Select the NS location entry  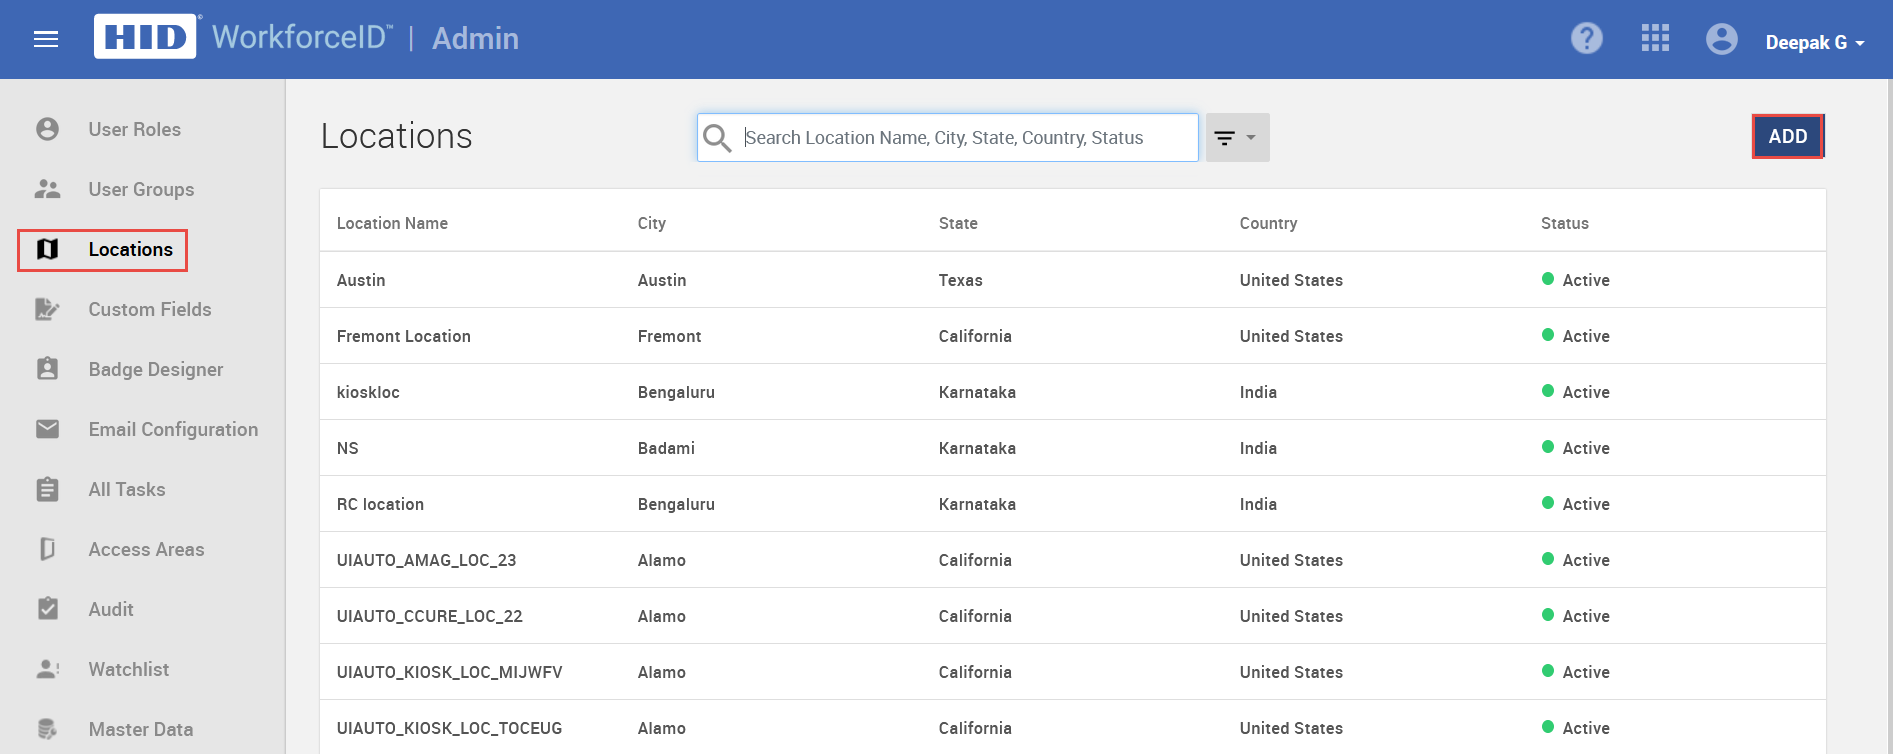[1072, 448]
